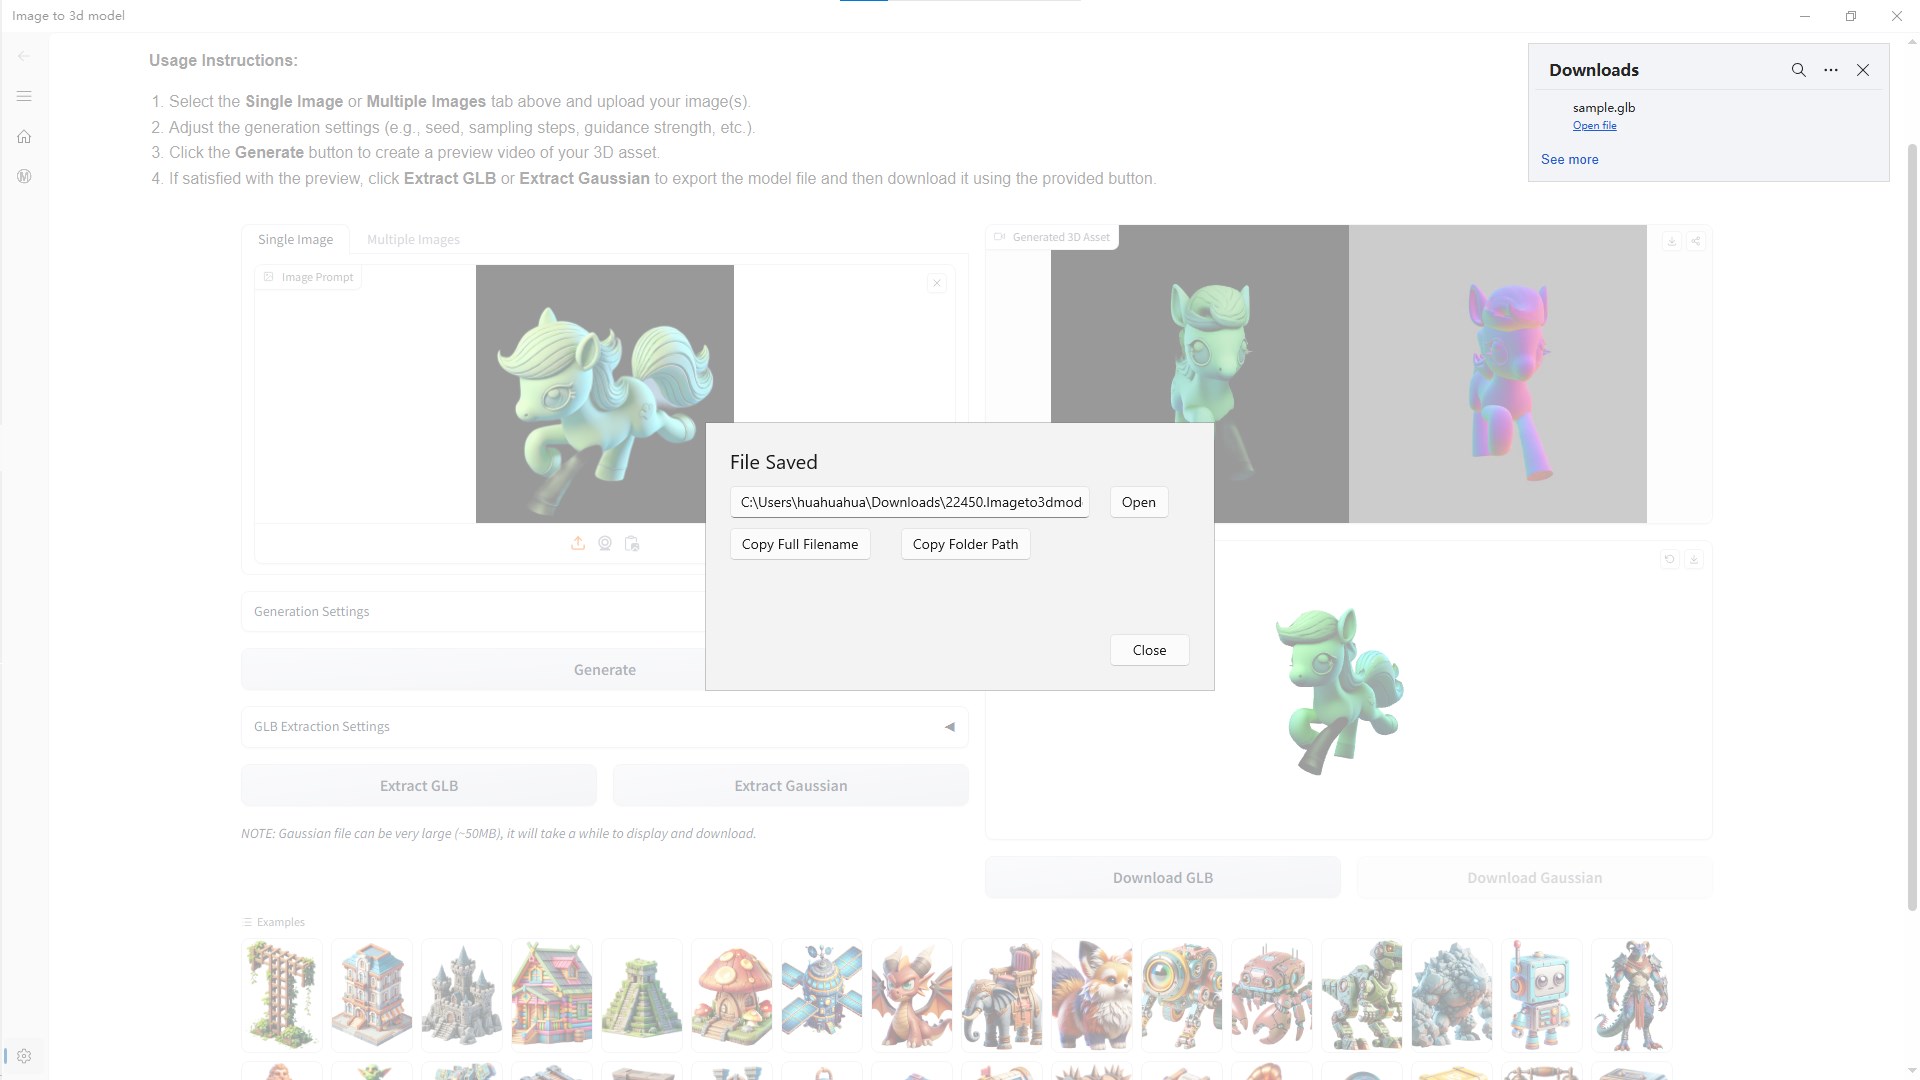Screen dimensions: 1920x1080
Task: Download the Generated 3D Asset video
Action: [x=1672, y=241]
